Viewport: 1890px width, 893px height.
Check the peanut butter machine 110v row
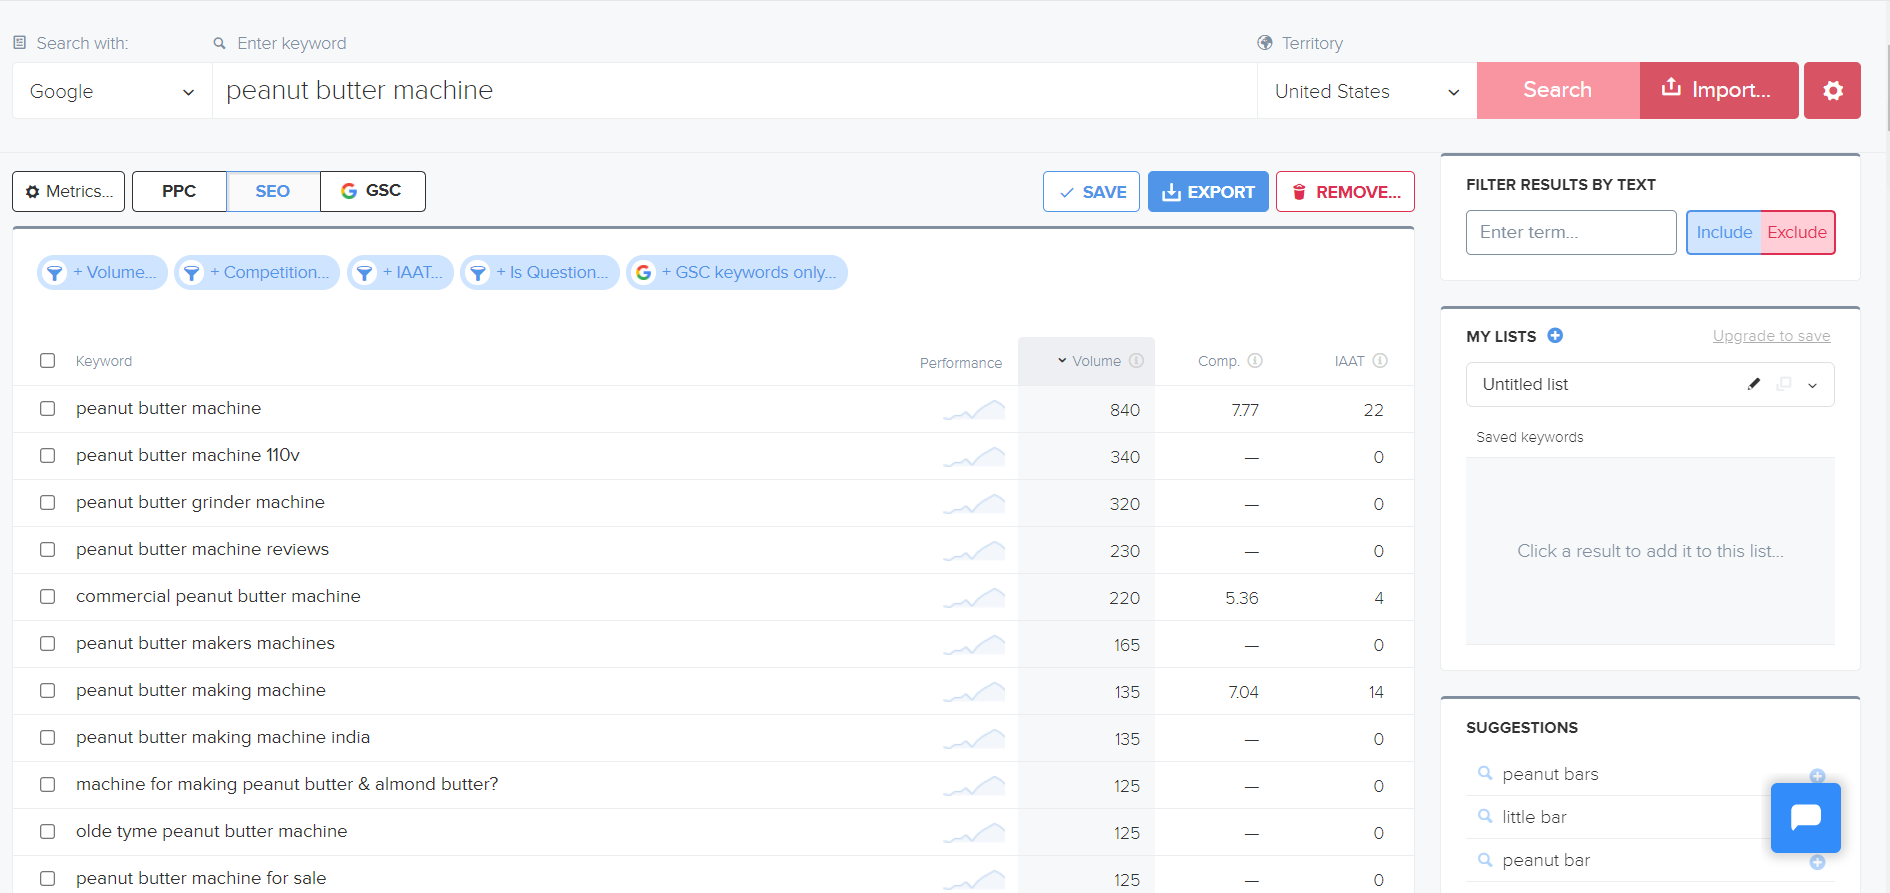point(47,455)
